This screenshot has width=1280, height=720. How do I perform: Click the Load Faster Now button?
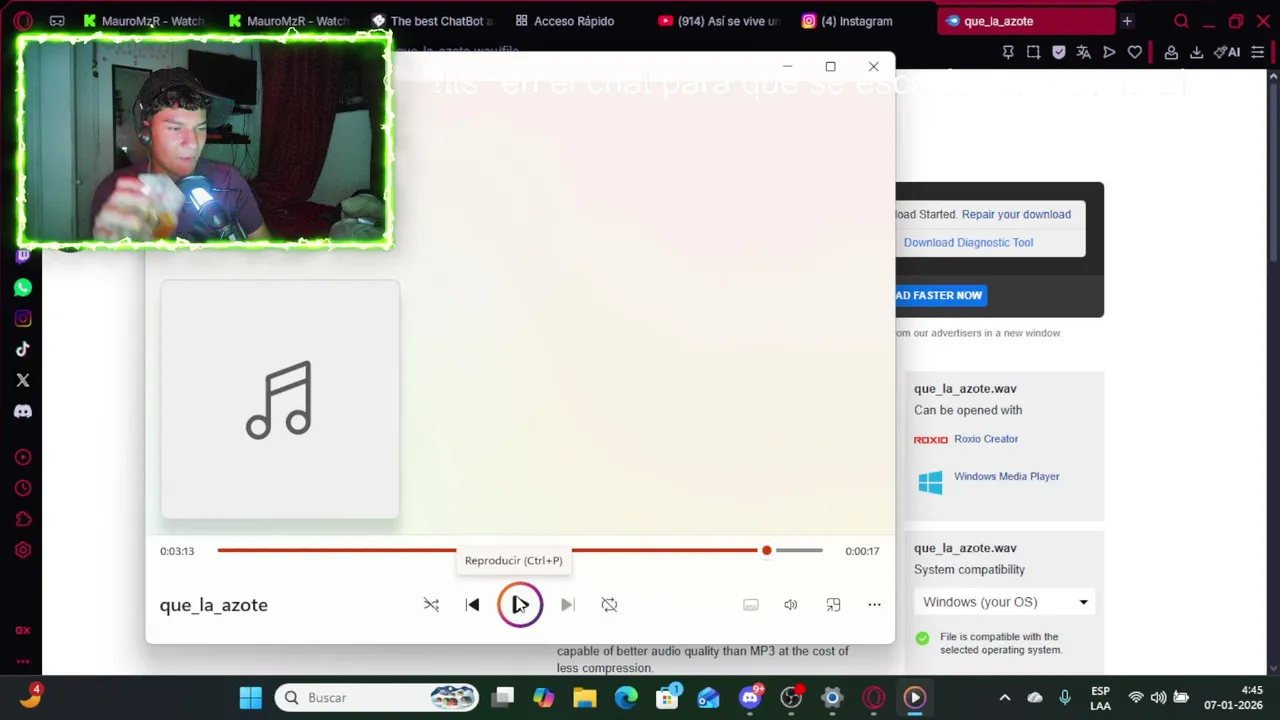940,295
